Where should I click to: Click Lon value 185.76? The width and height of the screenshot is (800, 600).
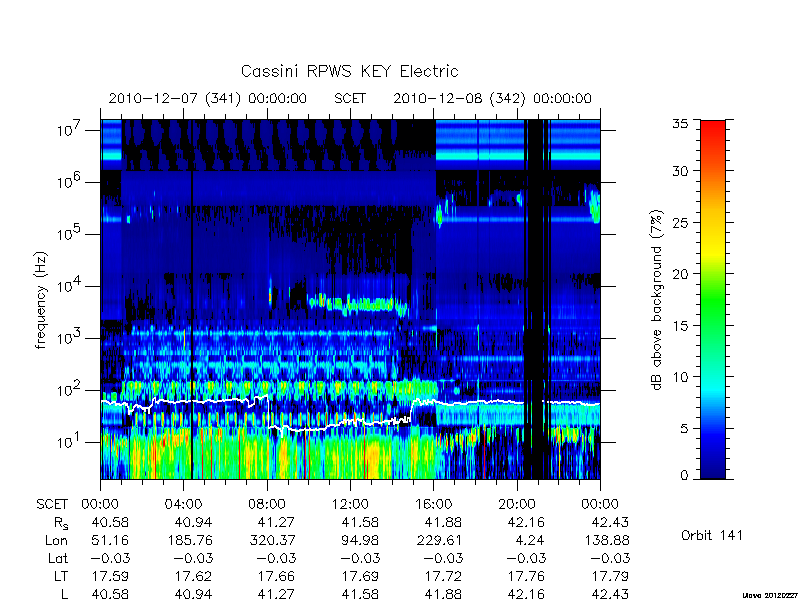coord(190,540)
